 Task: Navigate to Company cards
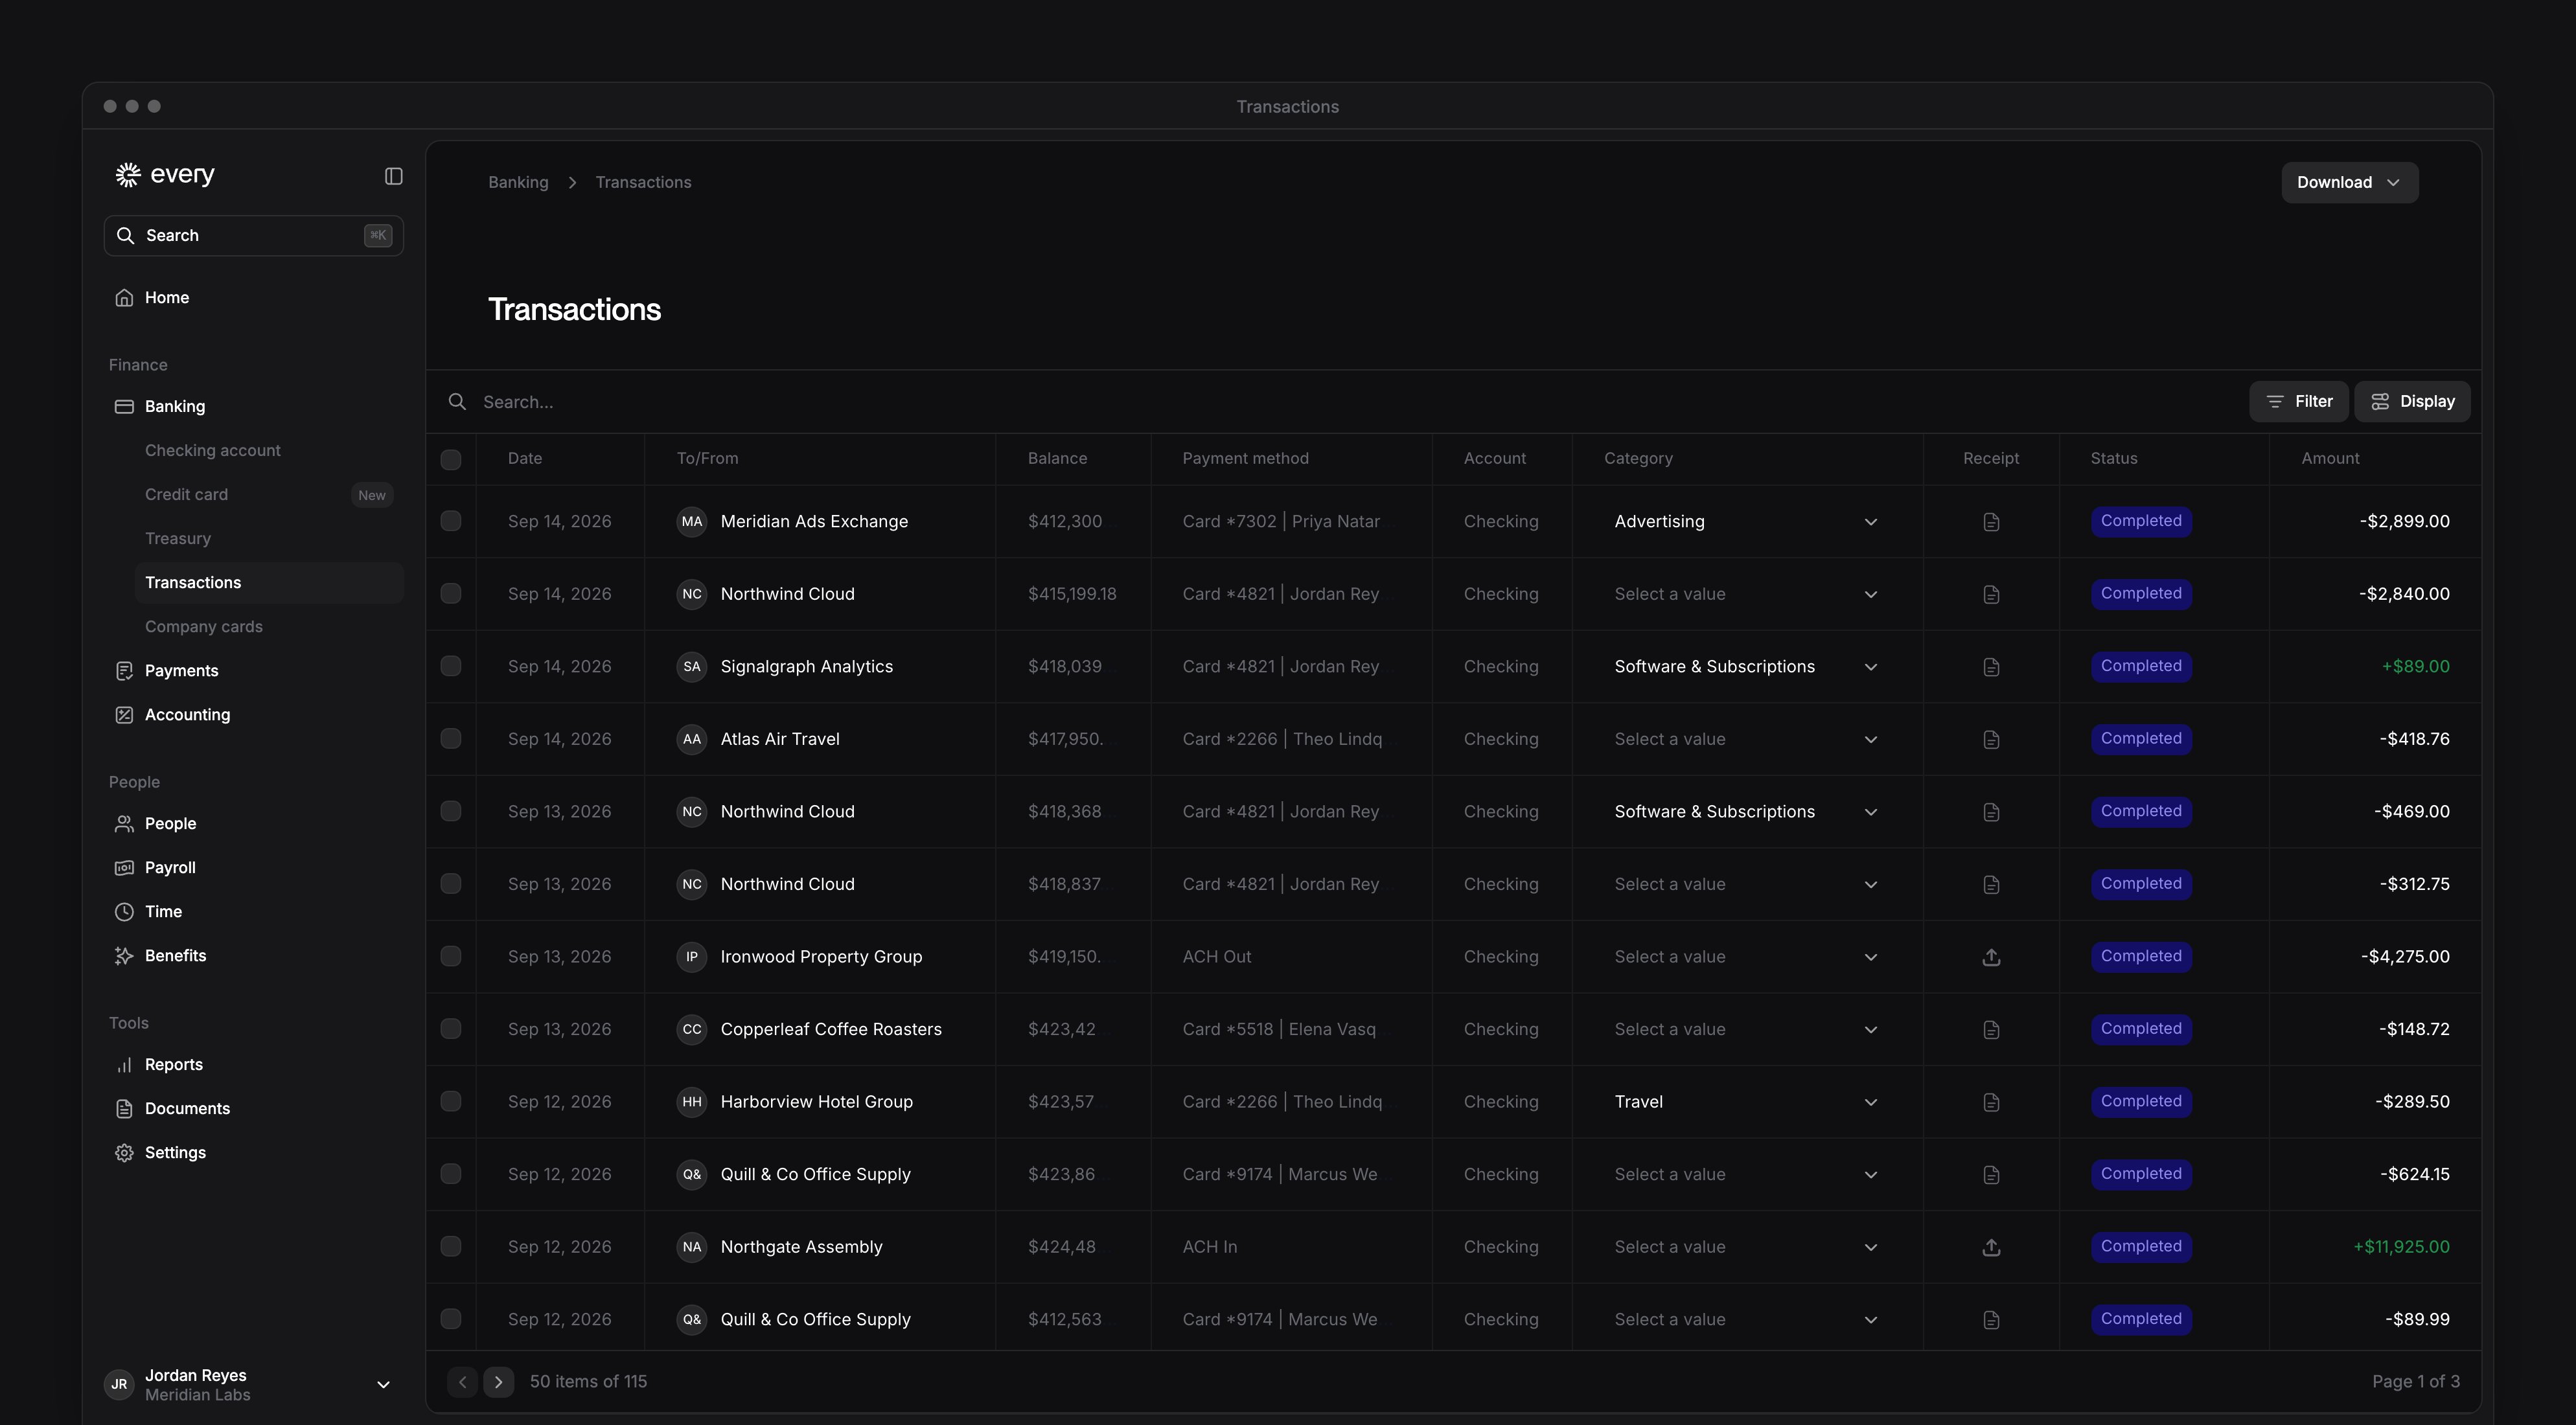203,627
